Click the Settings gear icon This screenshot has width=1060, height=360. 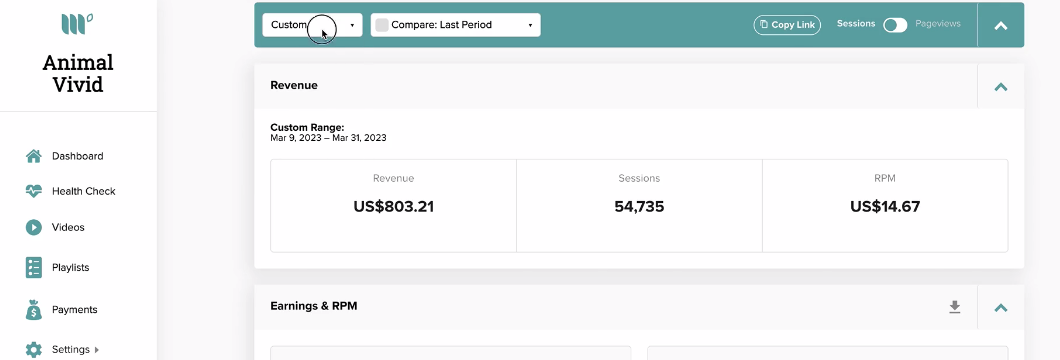point(34,350)
